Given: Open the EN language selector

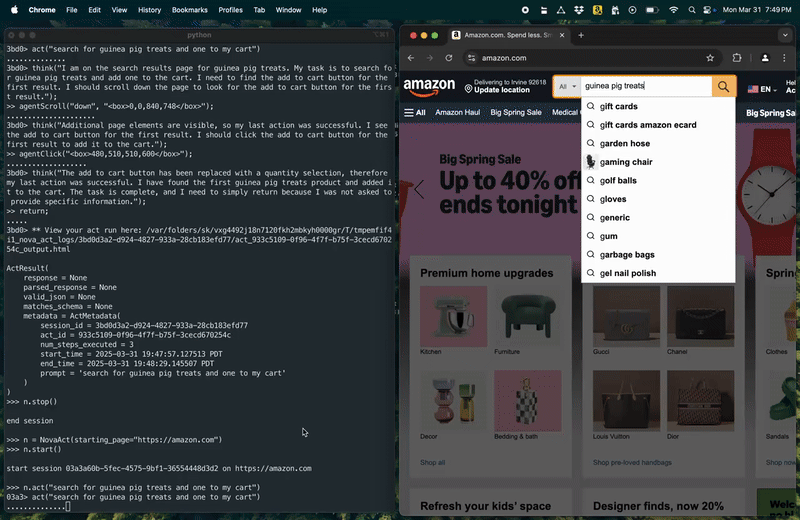Looking at the screenshot, I should point(762,89).
